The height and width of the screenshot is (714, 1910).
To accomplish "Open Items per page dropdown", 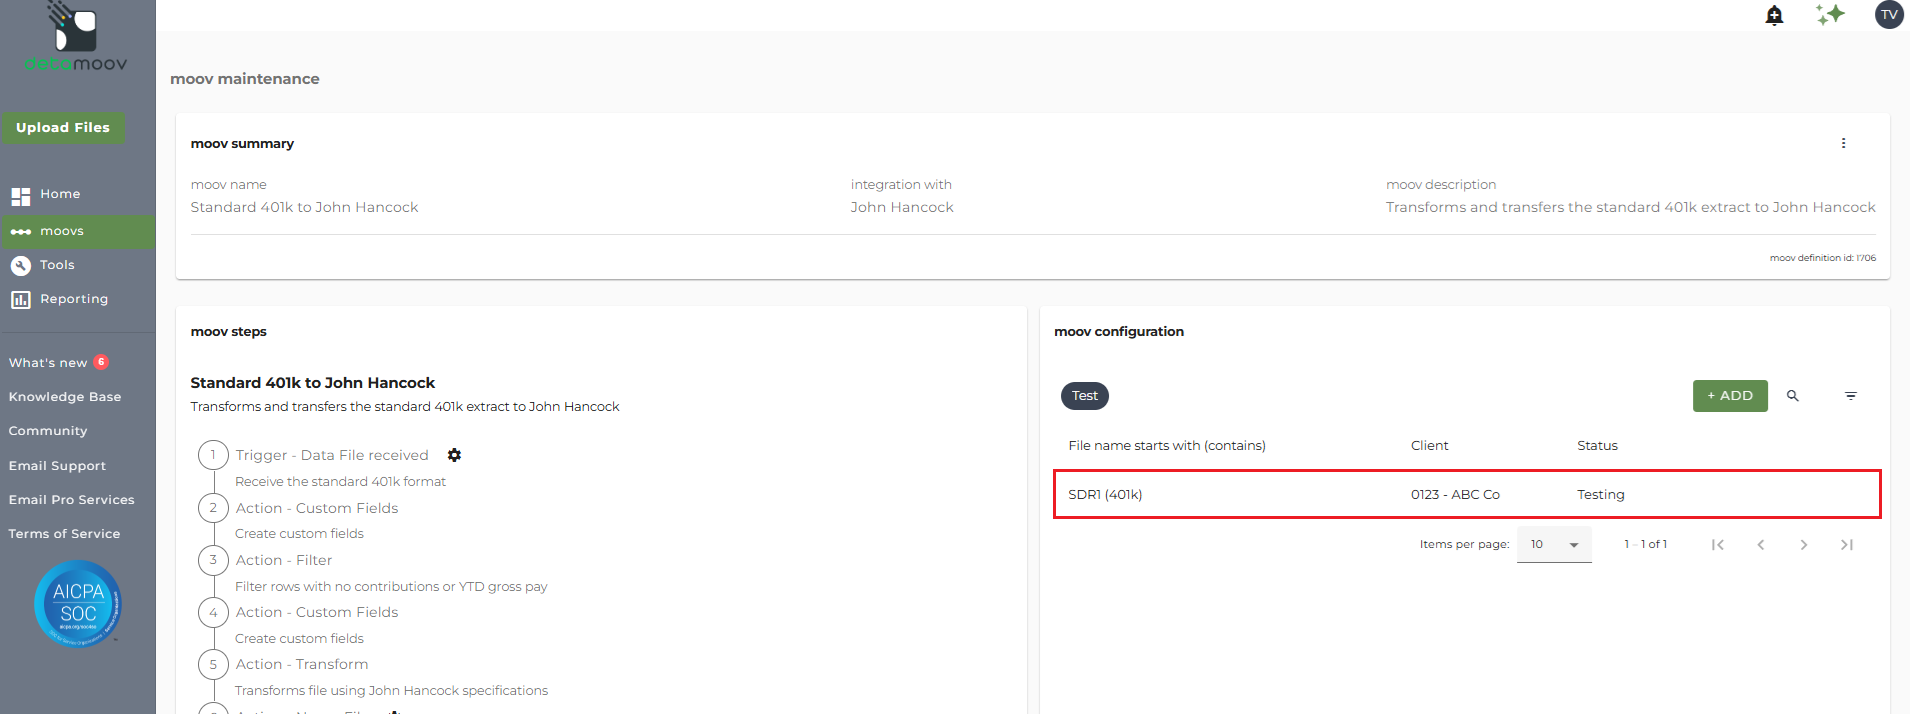I will click(1554, 545).
